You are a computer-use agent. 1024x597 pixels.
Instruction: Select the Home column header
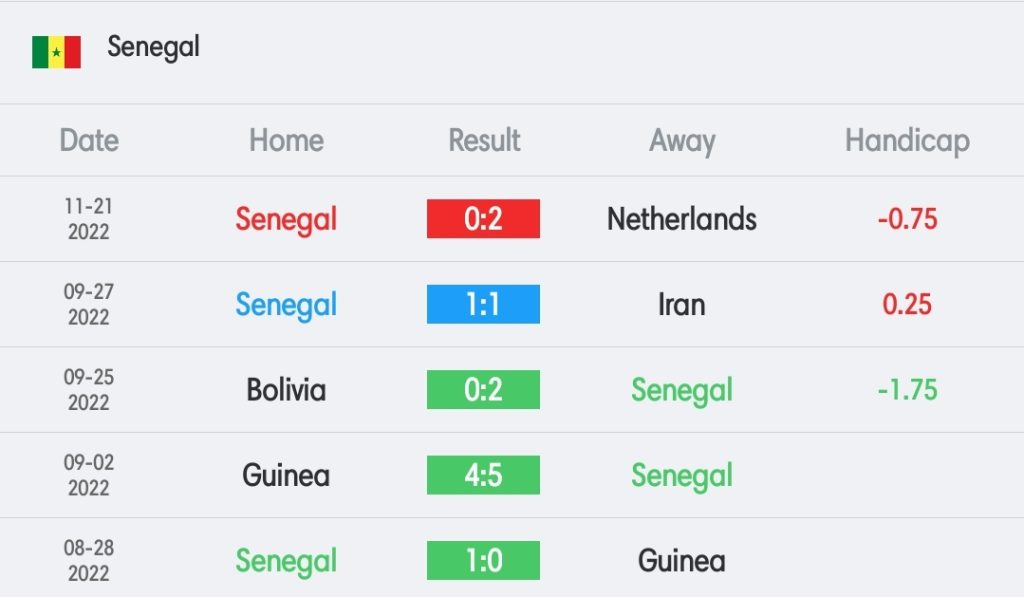pos(286,140)
